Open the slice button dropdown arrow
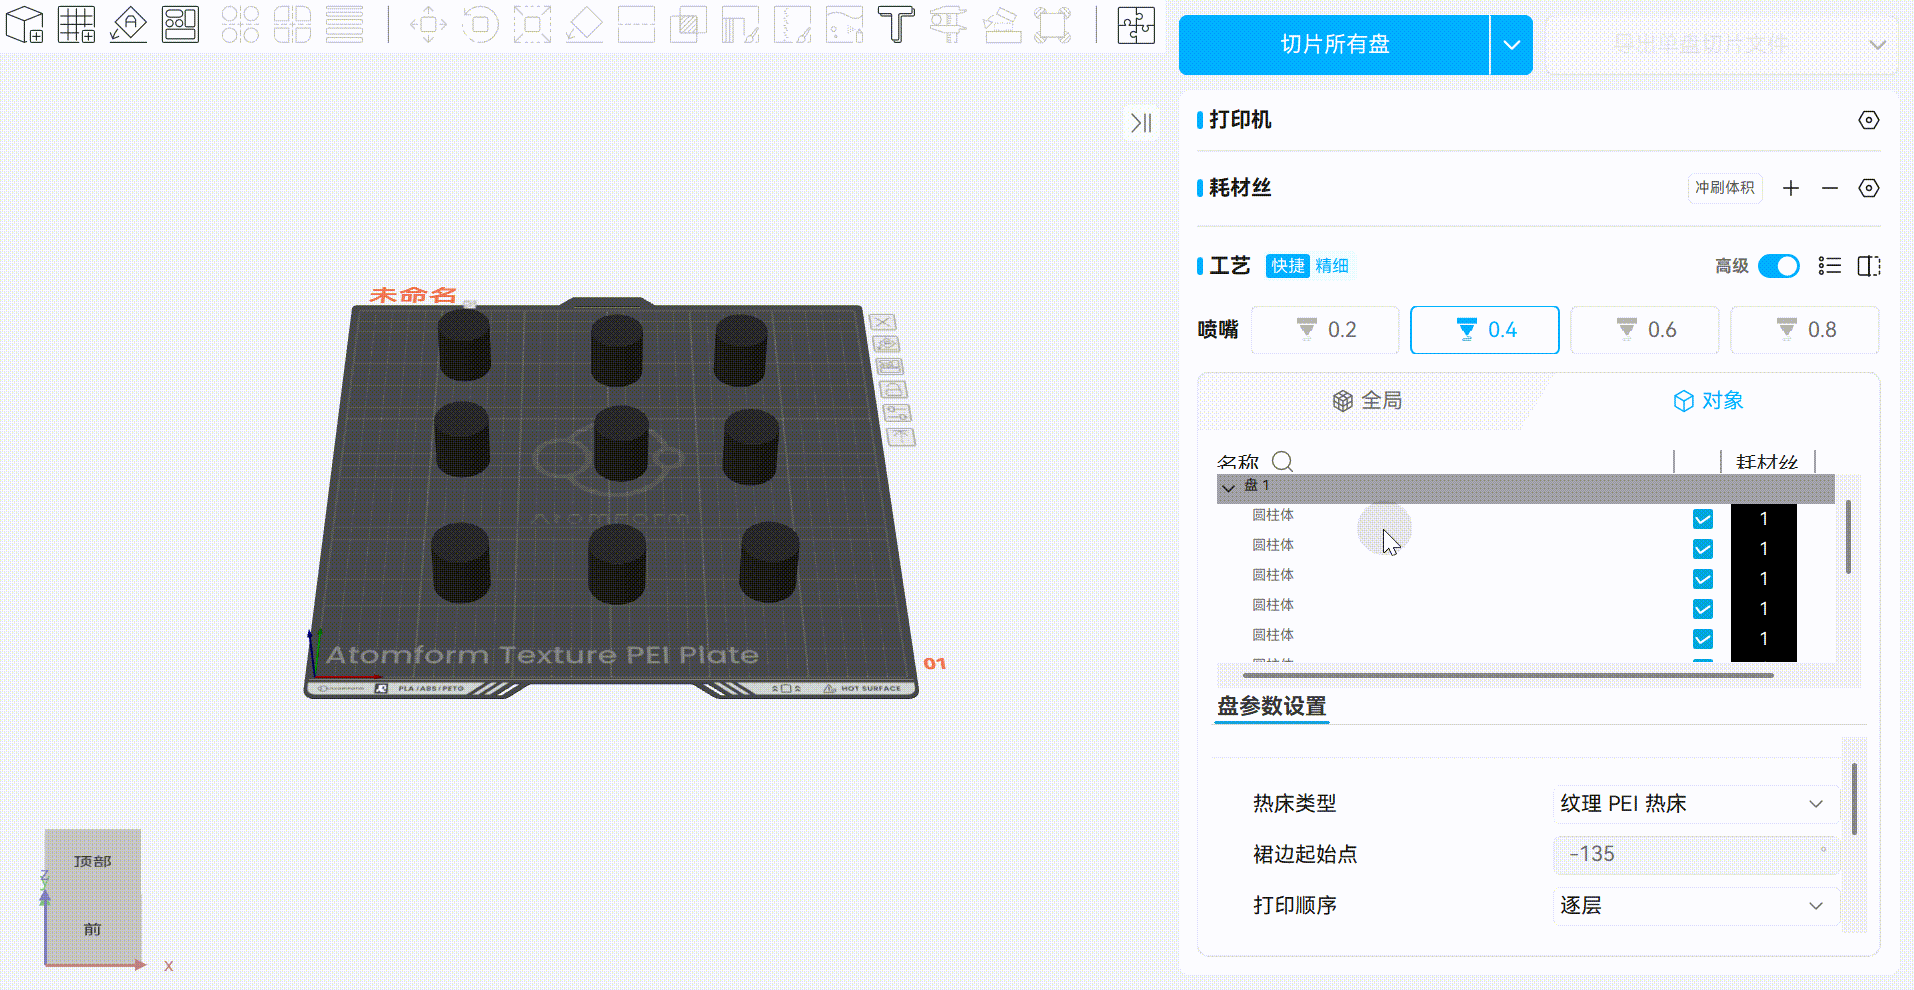1914x990 pixels. tap(1512, 45)
